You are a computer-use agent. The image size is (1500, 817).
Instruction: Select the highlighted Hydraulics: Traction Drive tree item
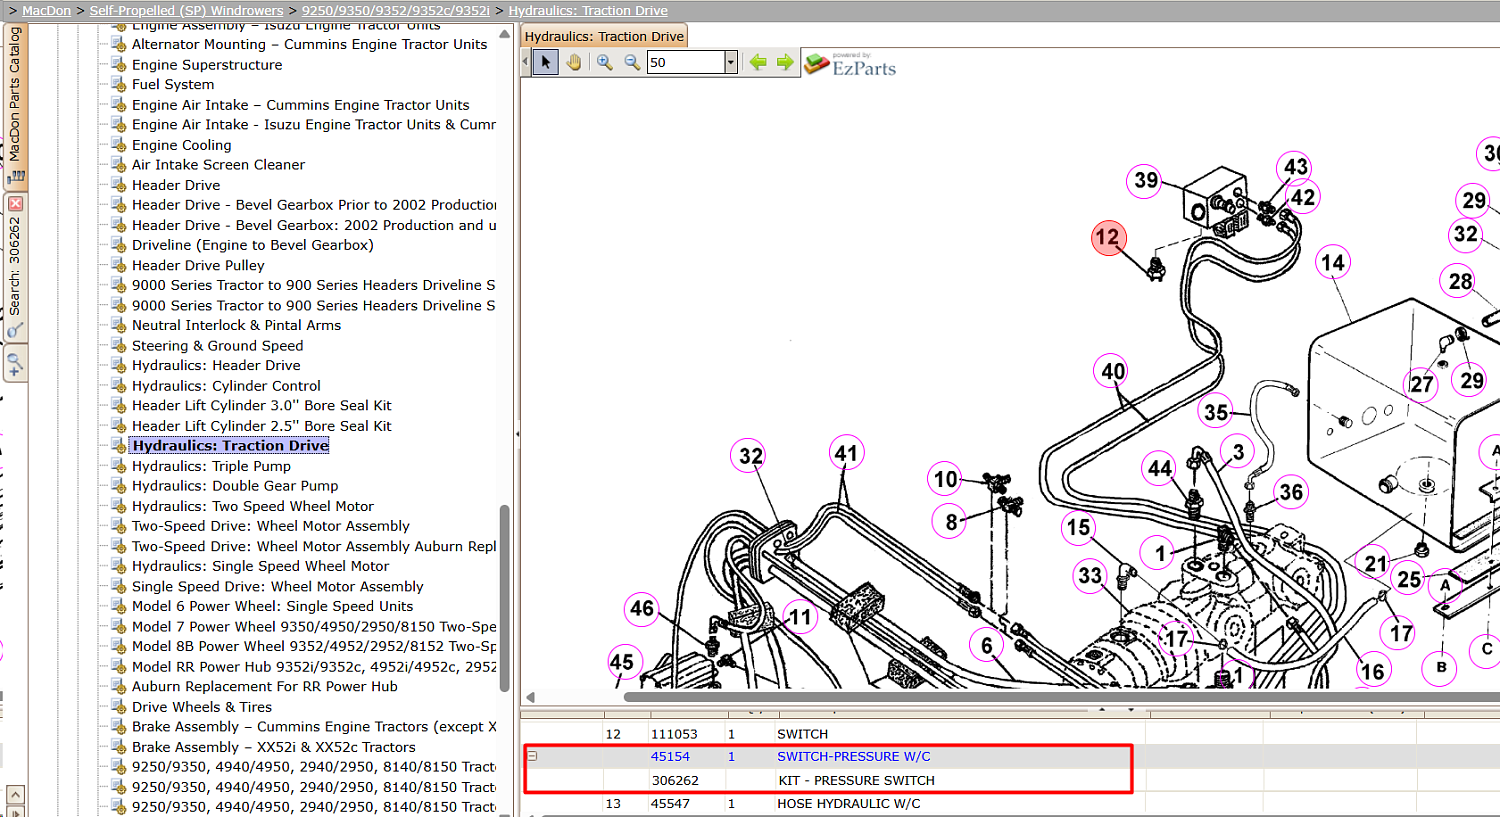click(230, 446)
